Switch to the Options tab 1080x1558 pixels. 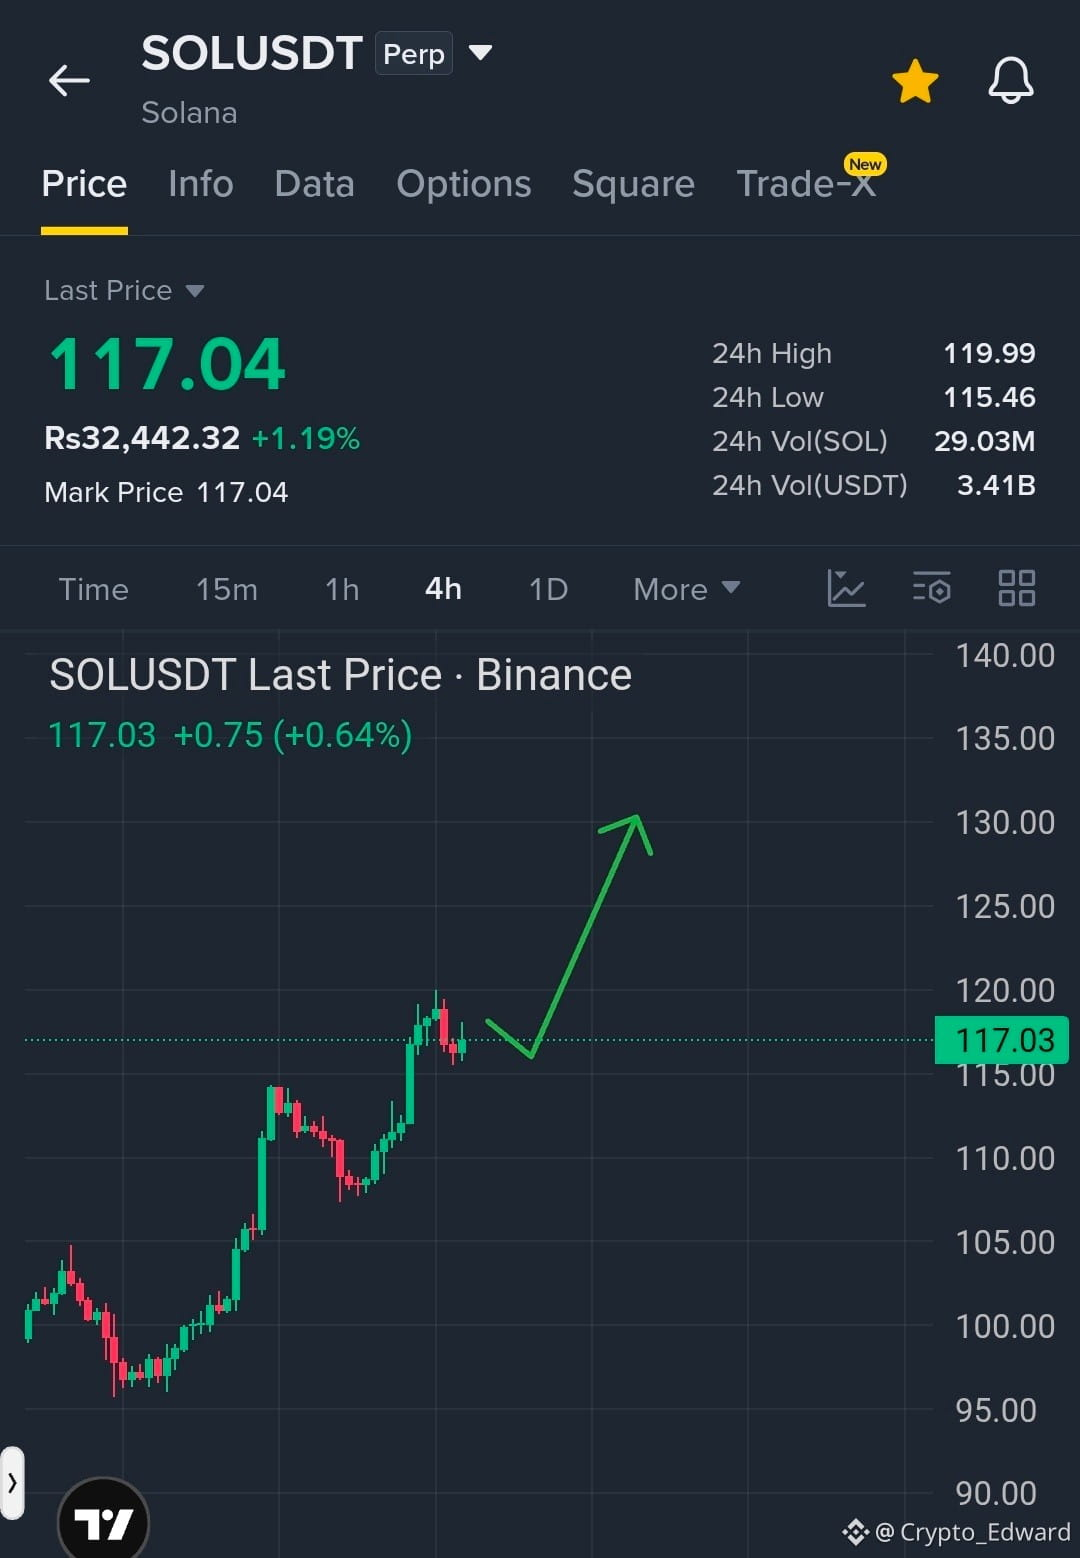click(x=464, y=184)
